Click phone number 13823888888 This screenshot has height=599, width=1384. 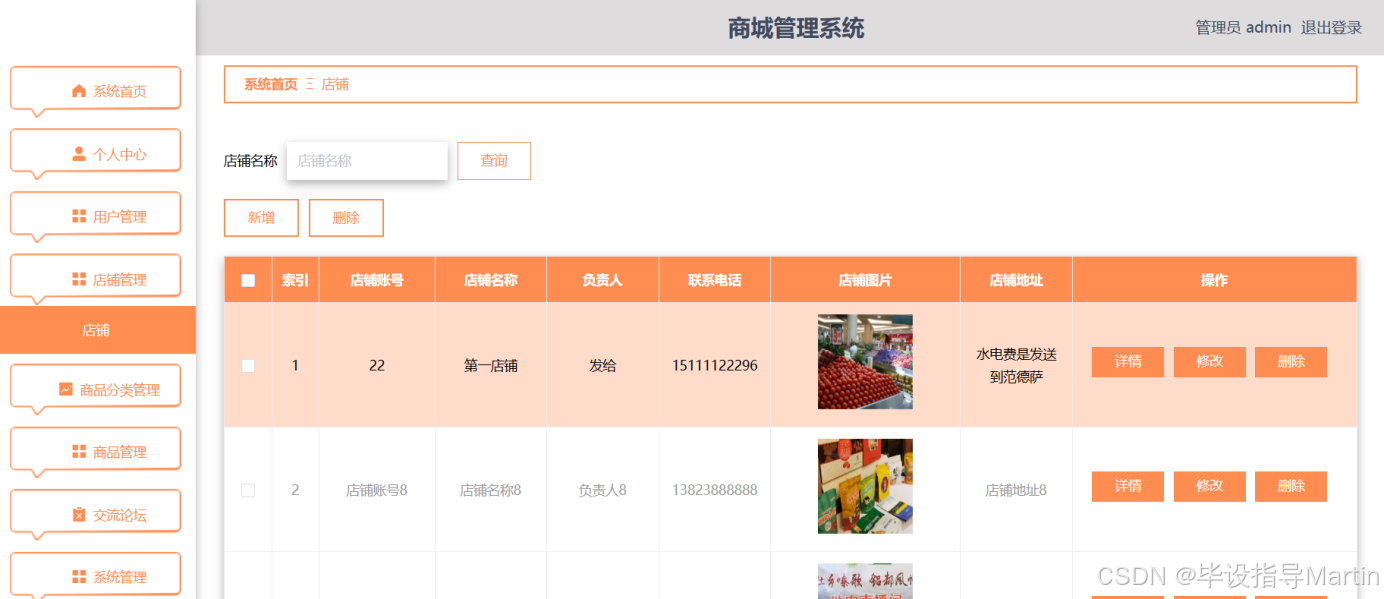click(x=715, y=490)
